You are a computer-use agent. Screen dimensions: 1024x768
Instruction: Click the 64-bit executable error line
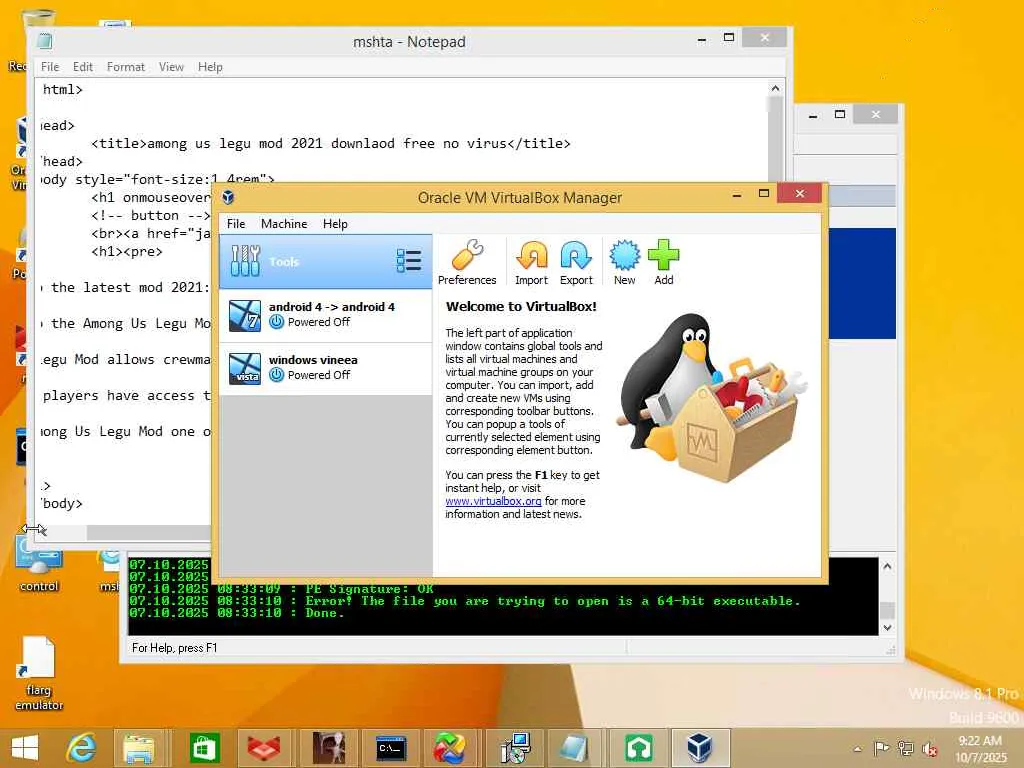click(464, 601)
